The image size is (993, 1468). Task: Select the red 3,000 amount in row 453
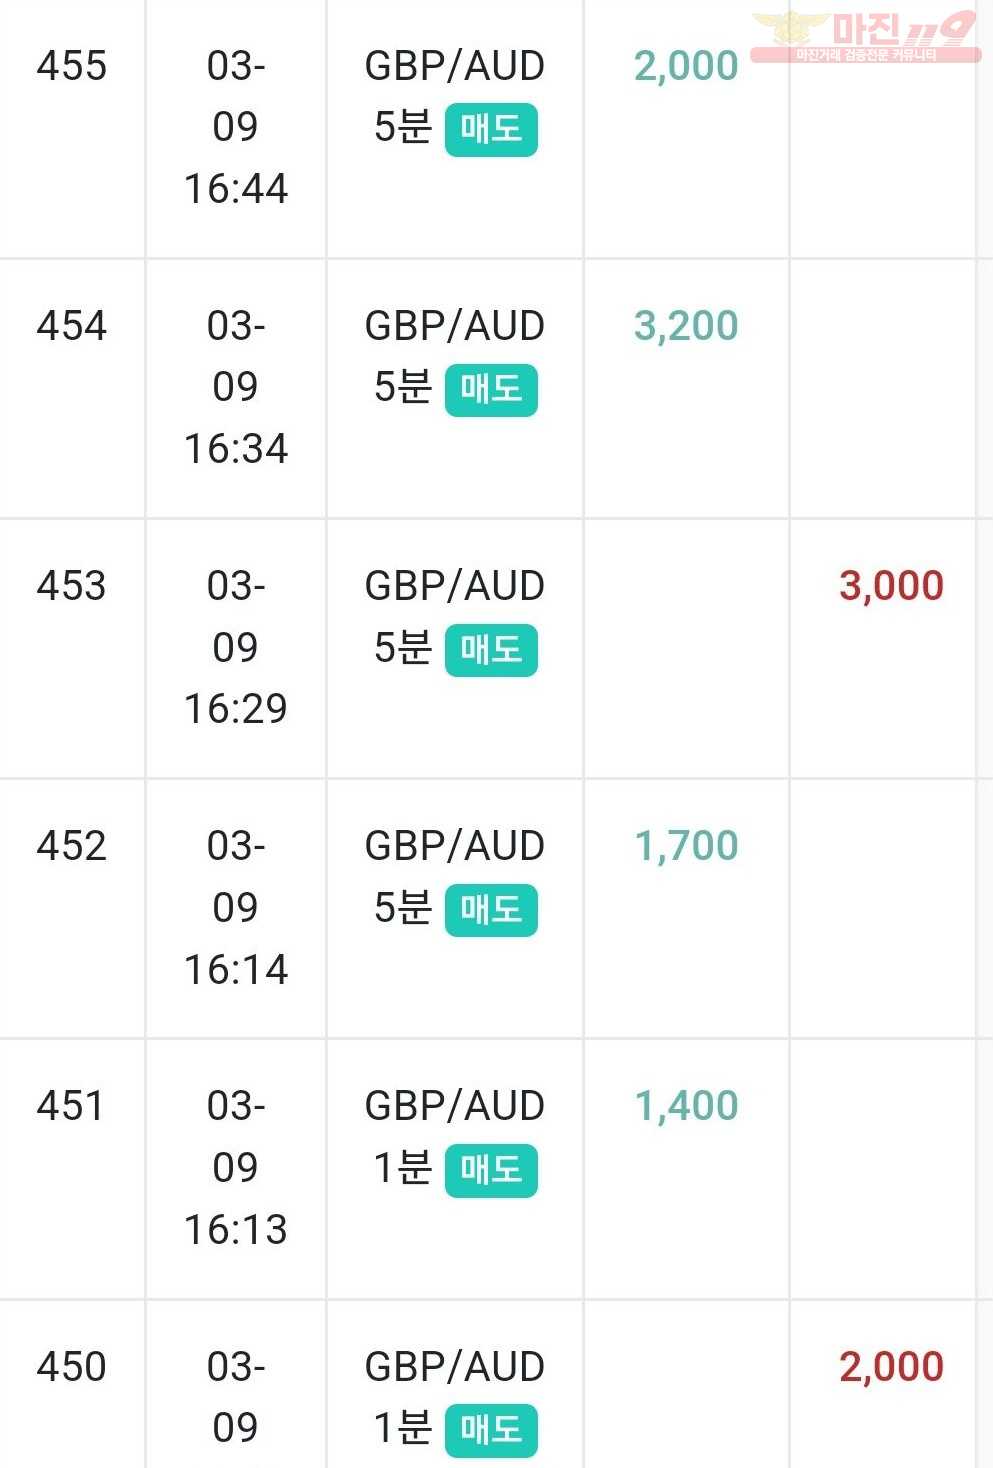pyautogui.click(x=892, y=586)
